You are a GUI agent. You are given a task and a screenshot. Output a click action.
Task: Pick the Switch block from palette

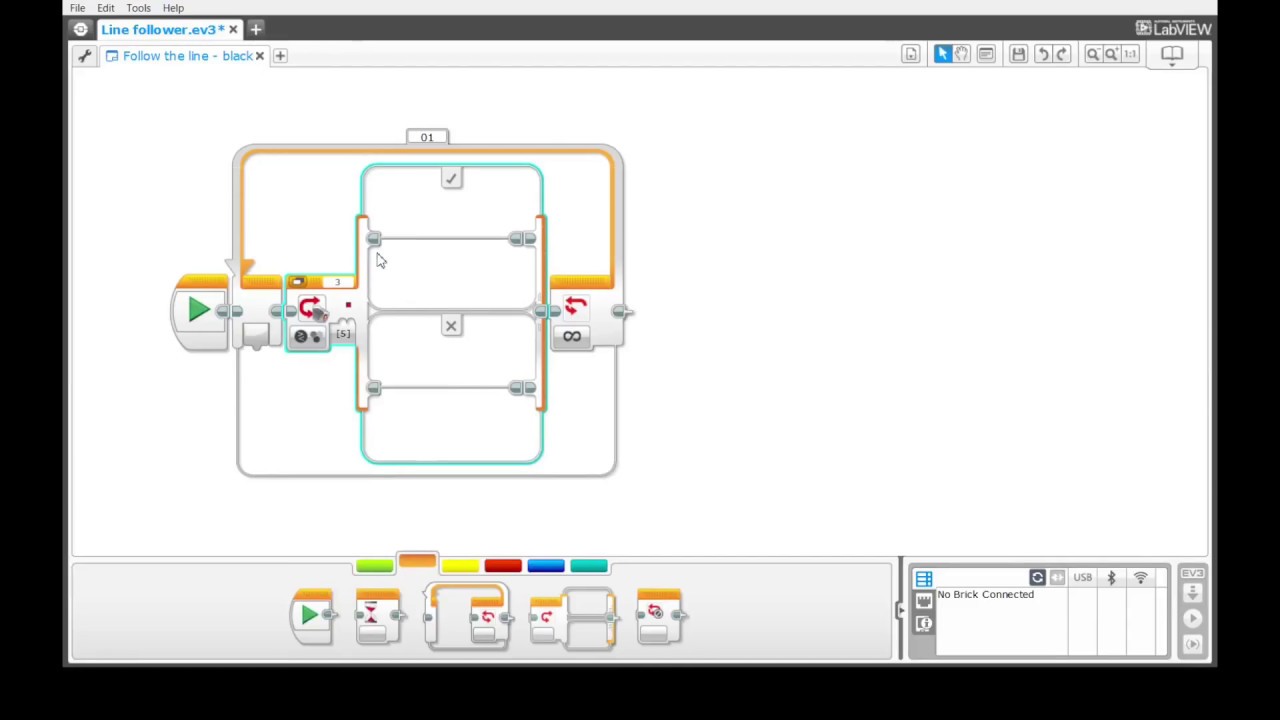click(574, 617)
